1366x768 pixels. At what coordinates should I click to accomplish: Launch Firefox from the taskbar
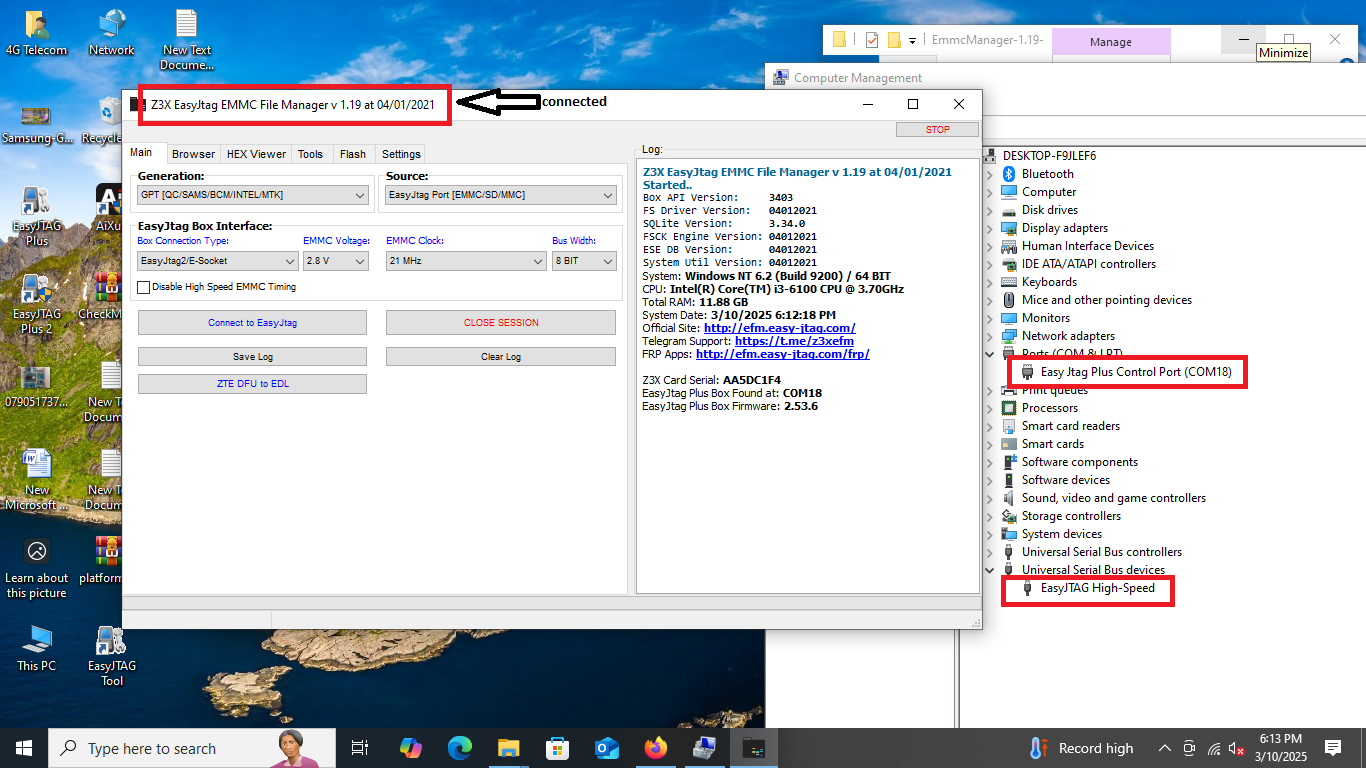coord(656,748)
